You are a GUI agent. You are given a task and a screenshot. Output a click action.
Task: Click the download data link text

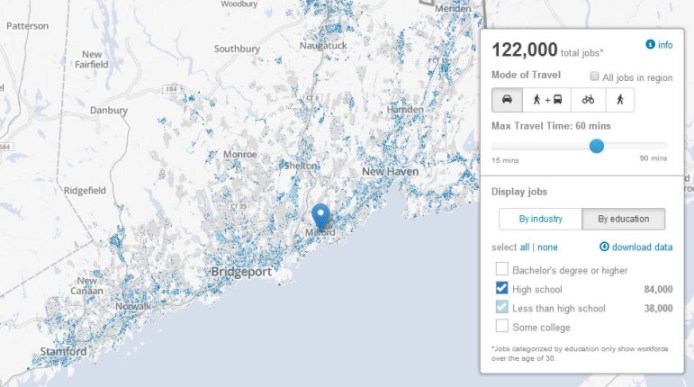642,247
